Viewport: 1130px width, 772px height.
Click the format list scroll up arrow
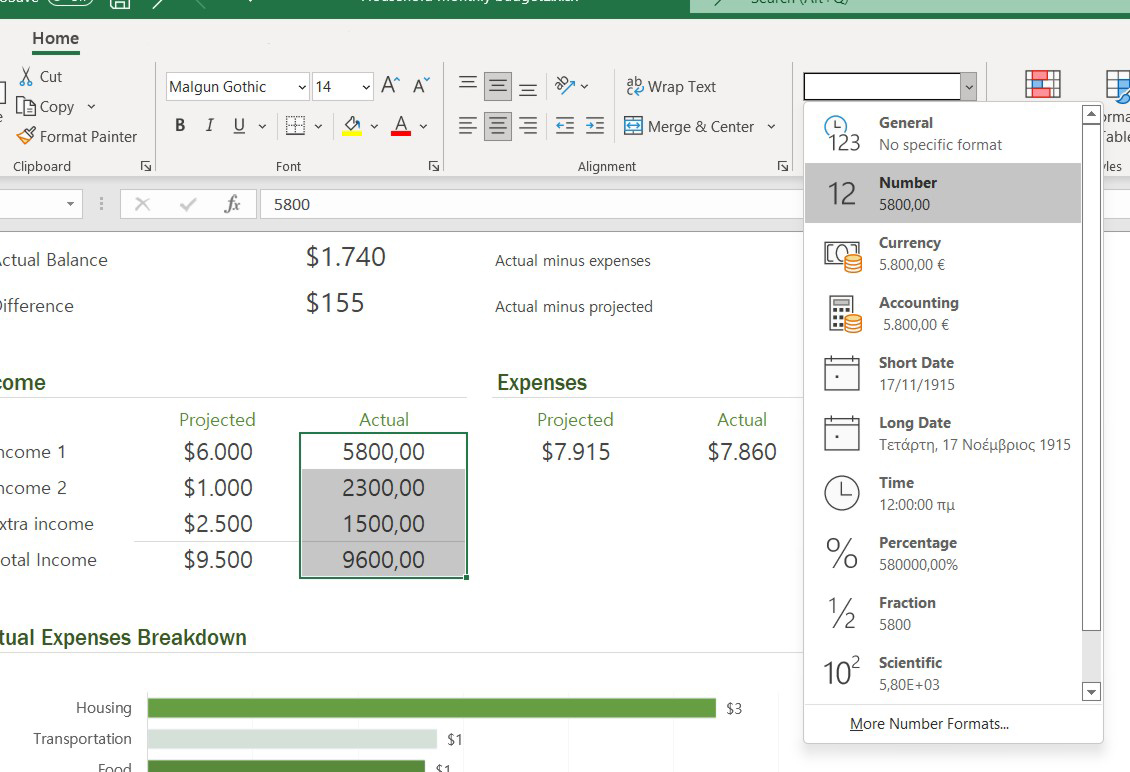point(1091,115)
